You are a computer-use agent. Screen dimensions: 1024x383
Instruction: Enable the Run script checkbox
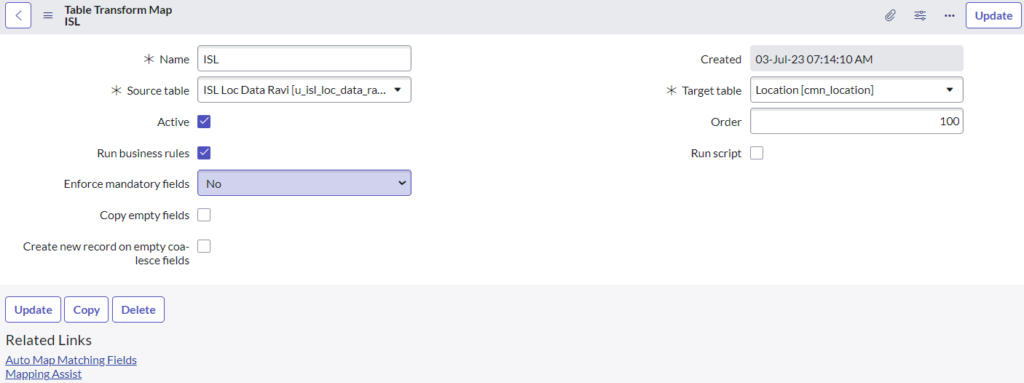pos(756,153)
